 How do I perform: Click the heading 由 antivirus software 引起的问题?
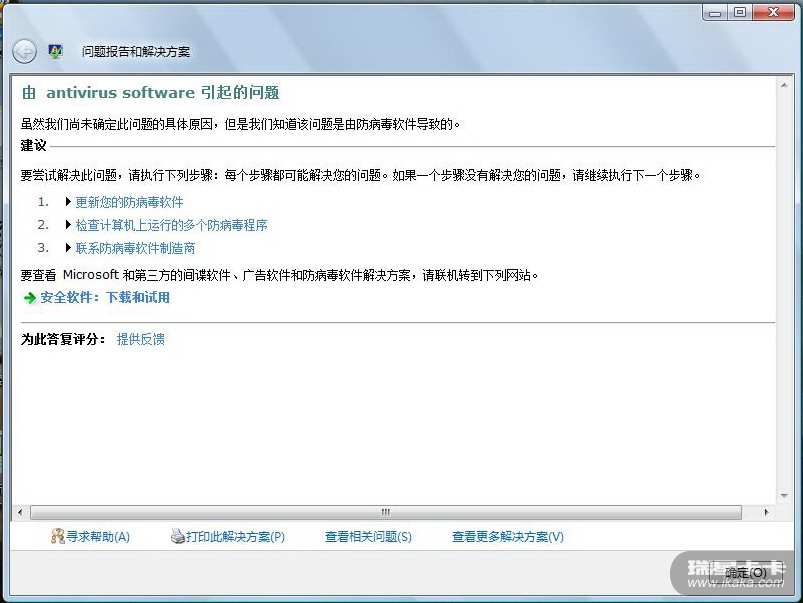[150, 93]
